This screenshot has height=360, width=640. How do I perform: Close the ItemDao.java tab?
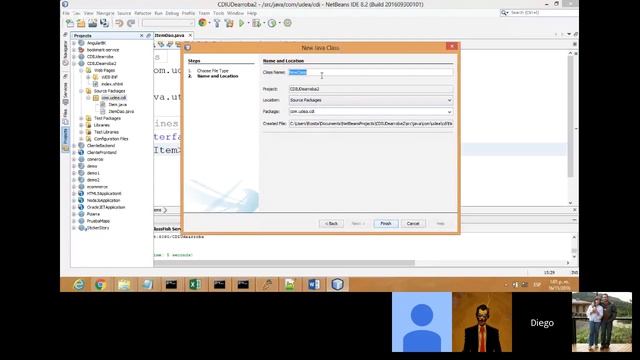tap(190, 36)
